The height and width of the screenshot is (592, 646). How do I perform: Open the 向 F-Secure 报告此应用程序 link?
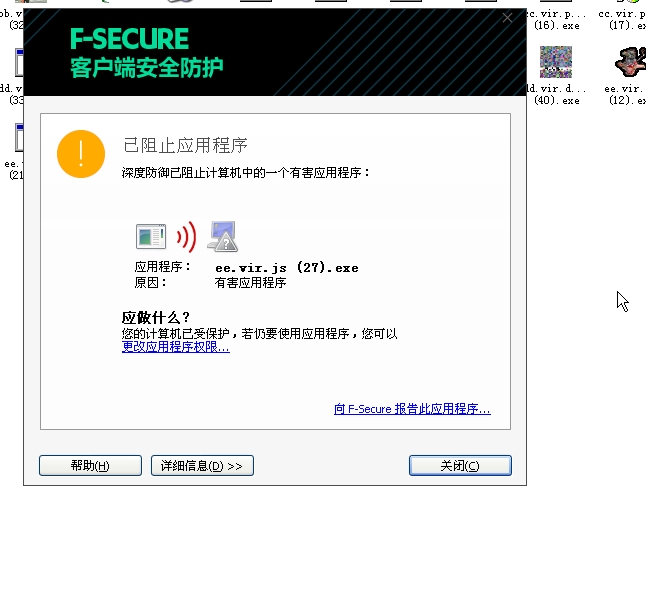click(x=412, y=409)
